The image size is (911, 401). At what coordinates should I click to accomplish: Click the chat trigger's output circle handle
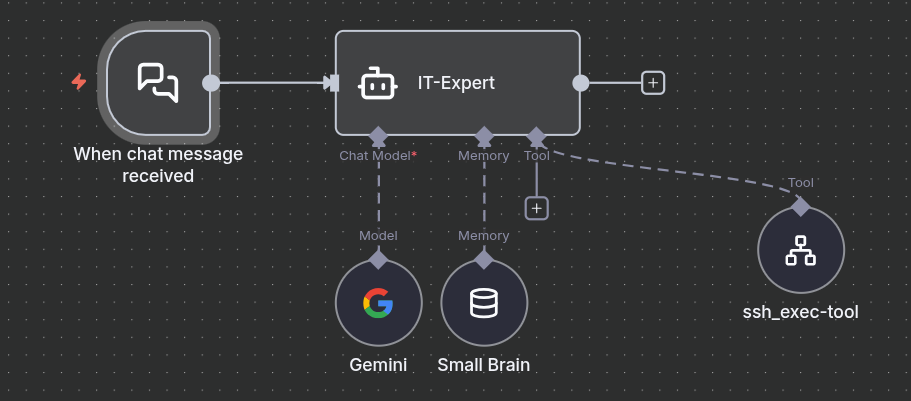pos(211,83)
